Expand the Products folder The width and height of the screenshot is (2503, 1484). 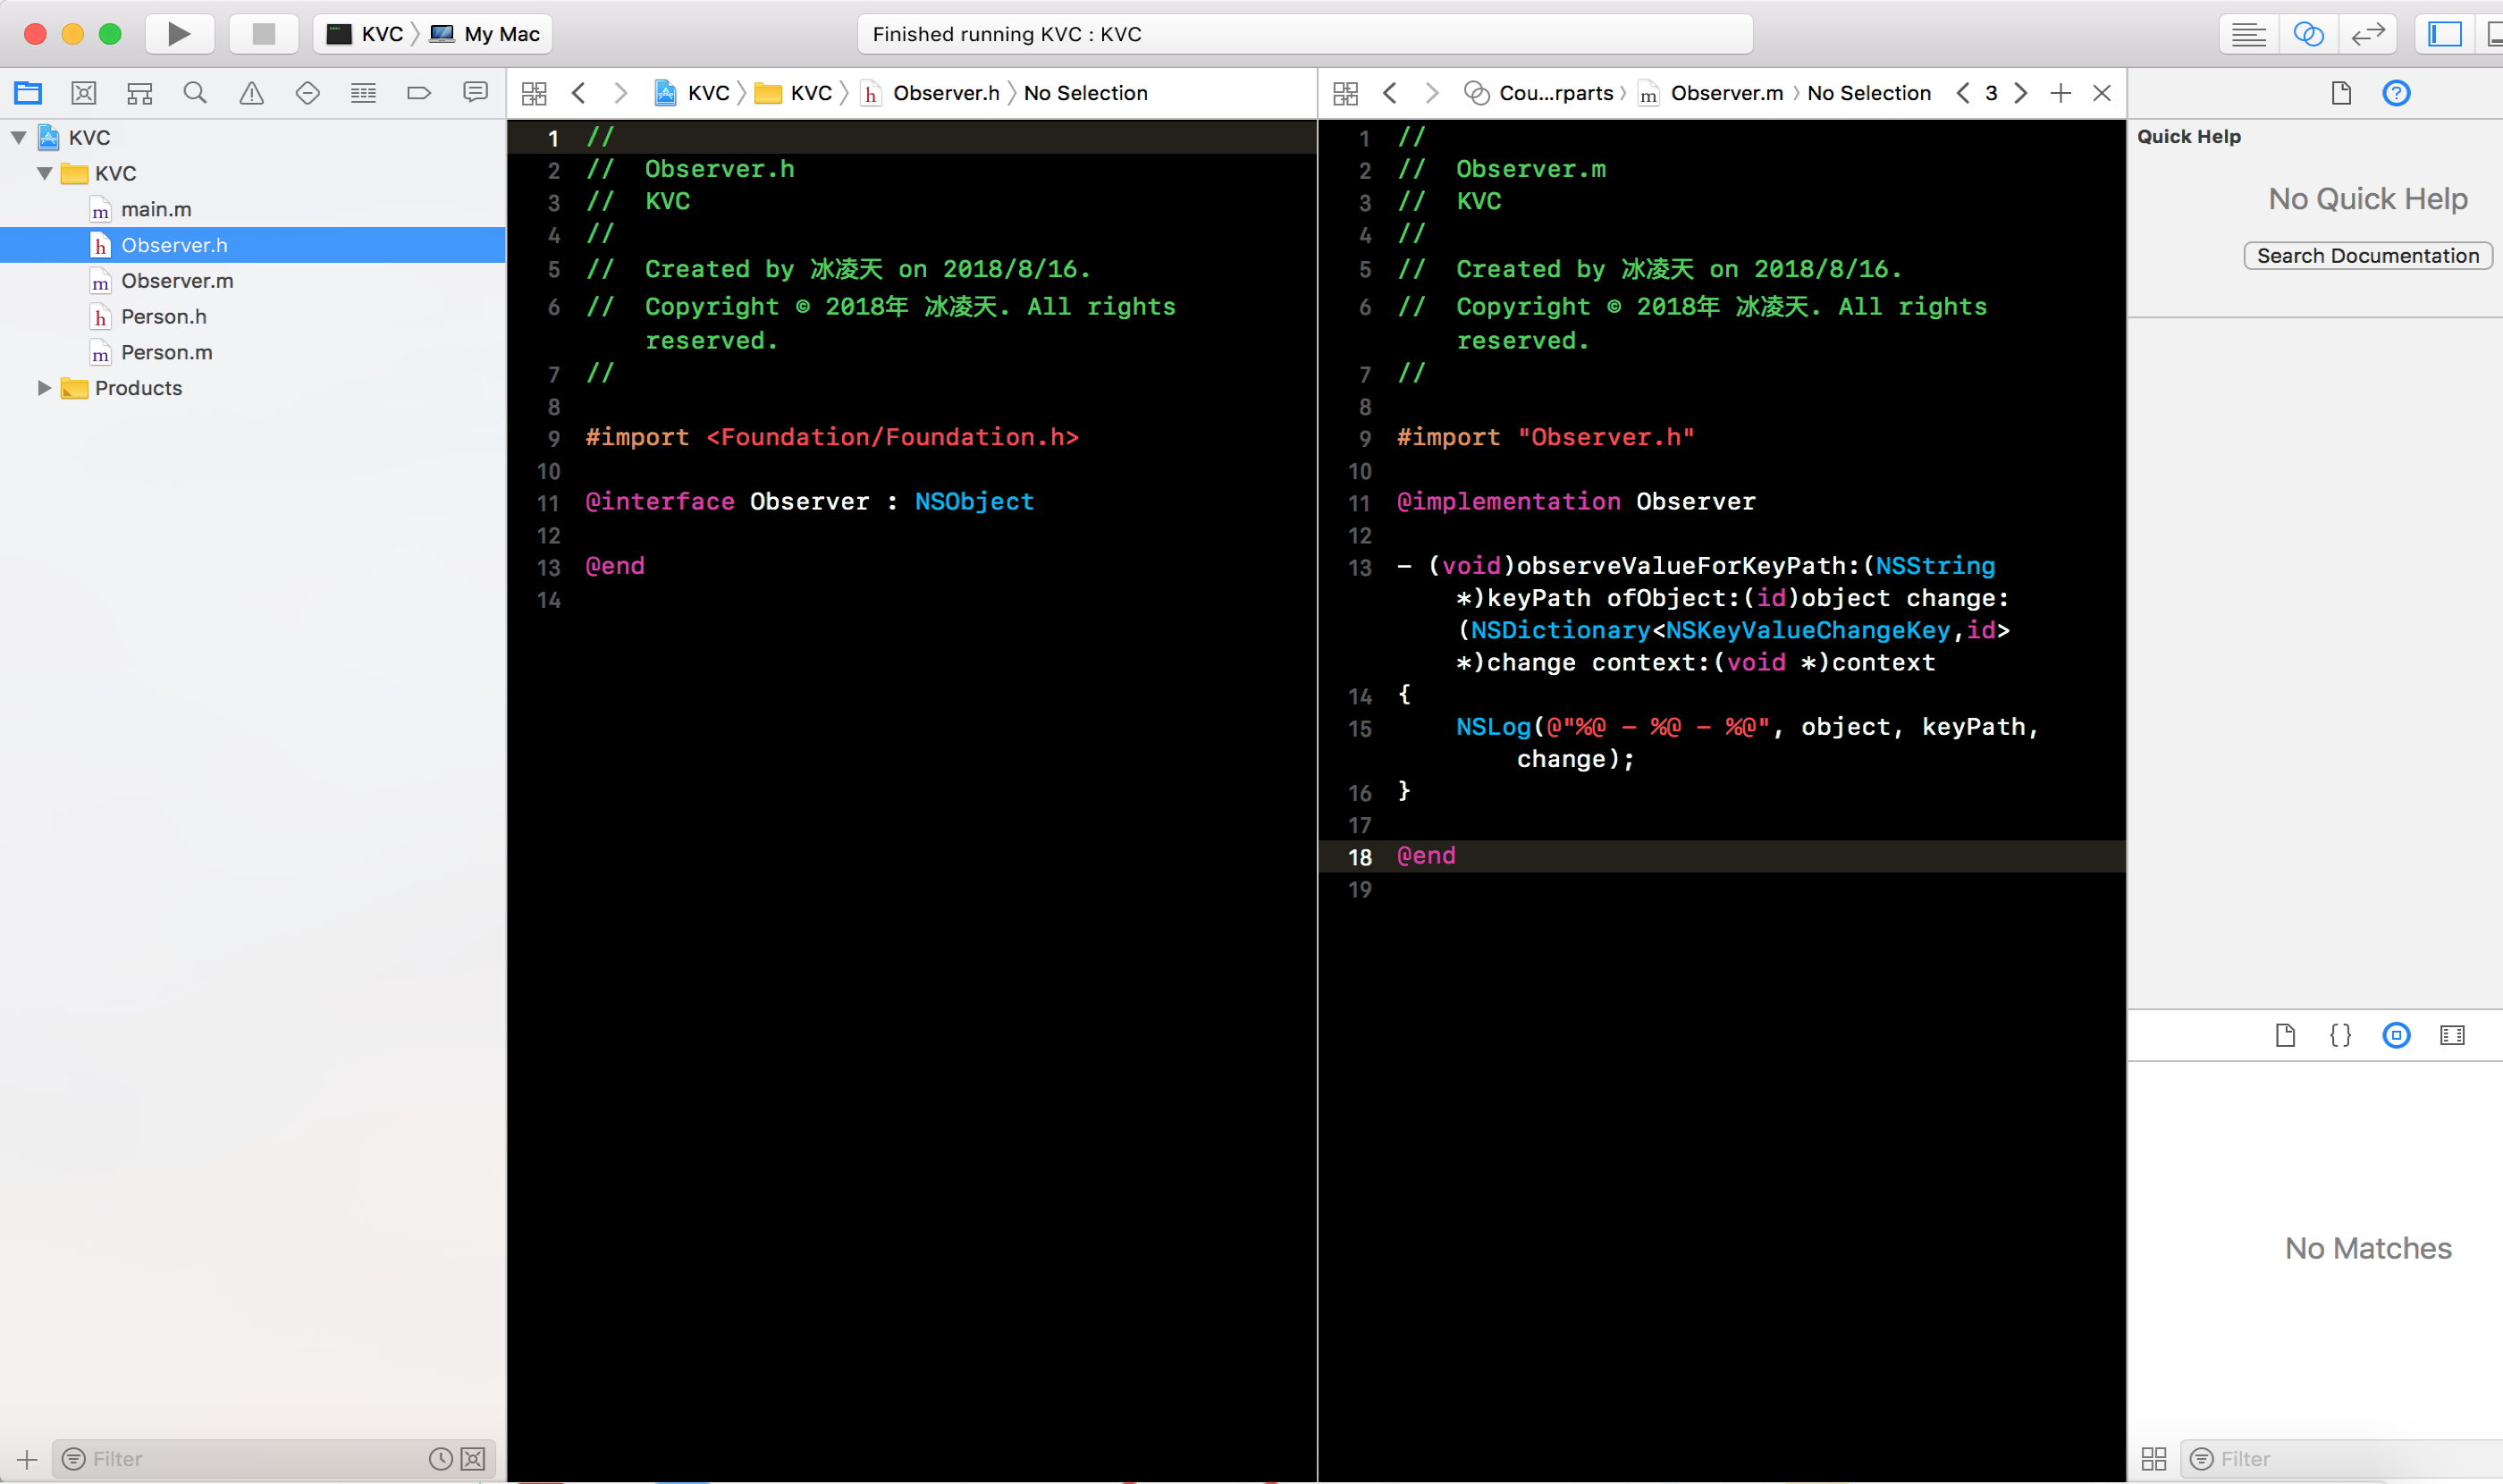click(44, 388)
